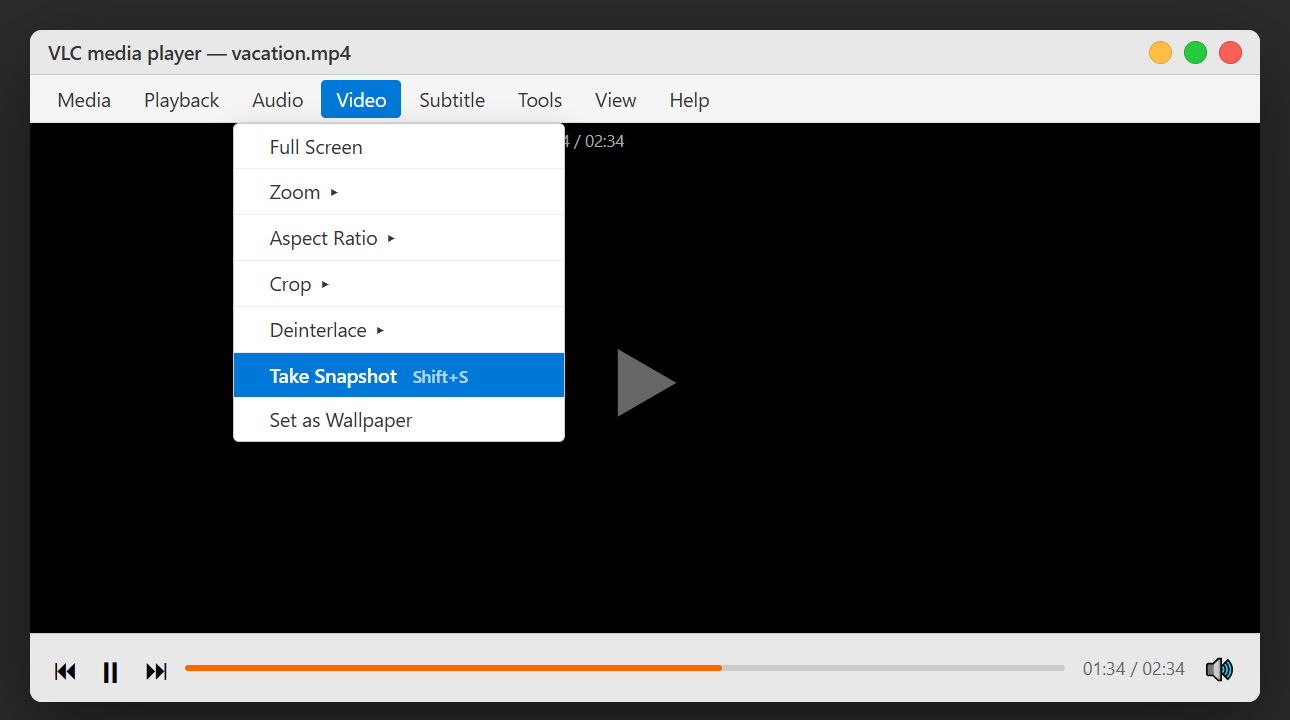This screenshot has height=720, width=1290.
Task: Close the window with the red button
Action: tap(1230, 53)
